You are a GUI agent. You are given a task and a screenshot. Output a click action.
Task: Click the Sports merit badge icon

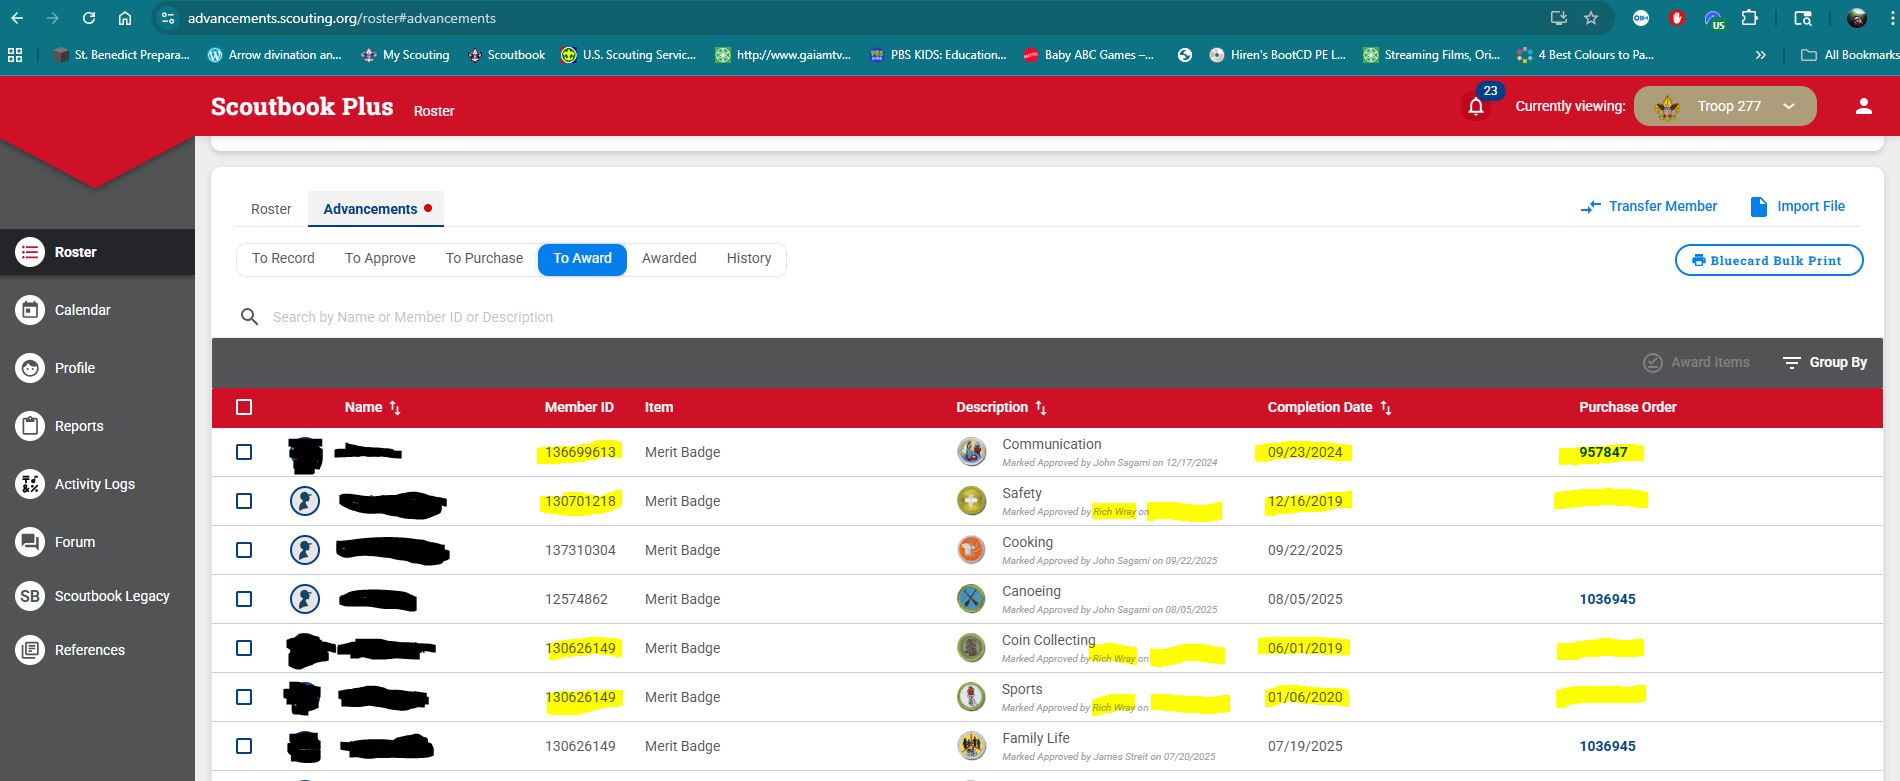971,697
